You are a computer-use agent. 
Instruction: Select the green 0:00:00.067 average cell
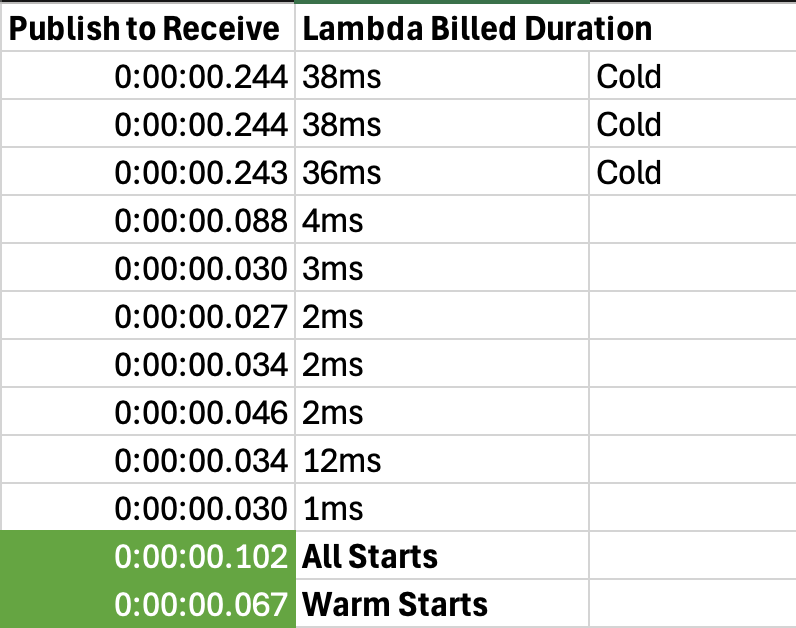(202, 605)
